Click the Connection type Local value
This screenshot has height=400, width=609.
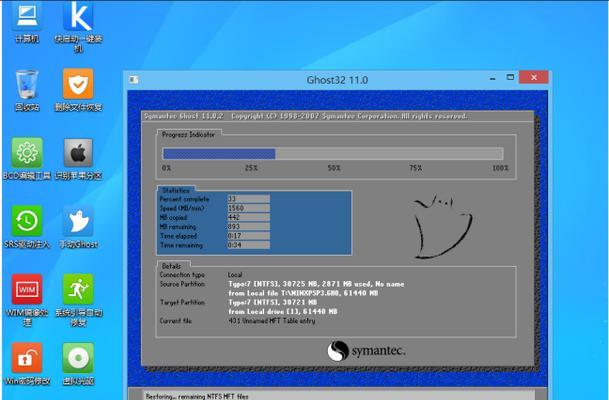235,275
